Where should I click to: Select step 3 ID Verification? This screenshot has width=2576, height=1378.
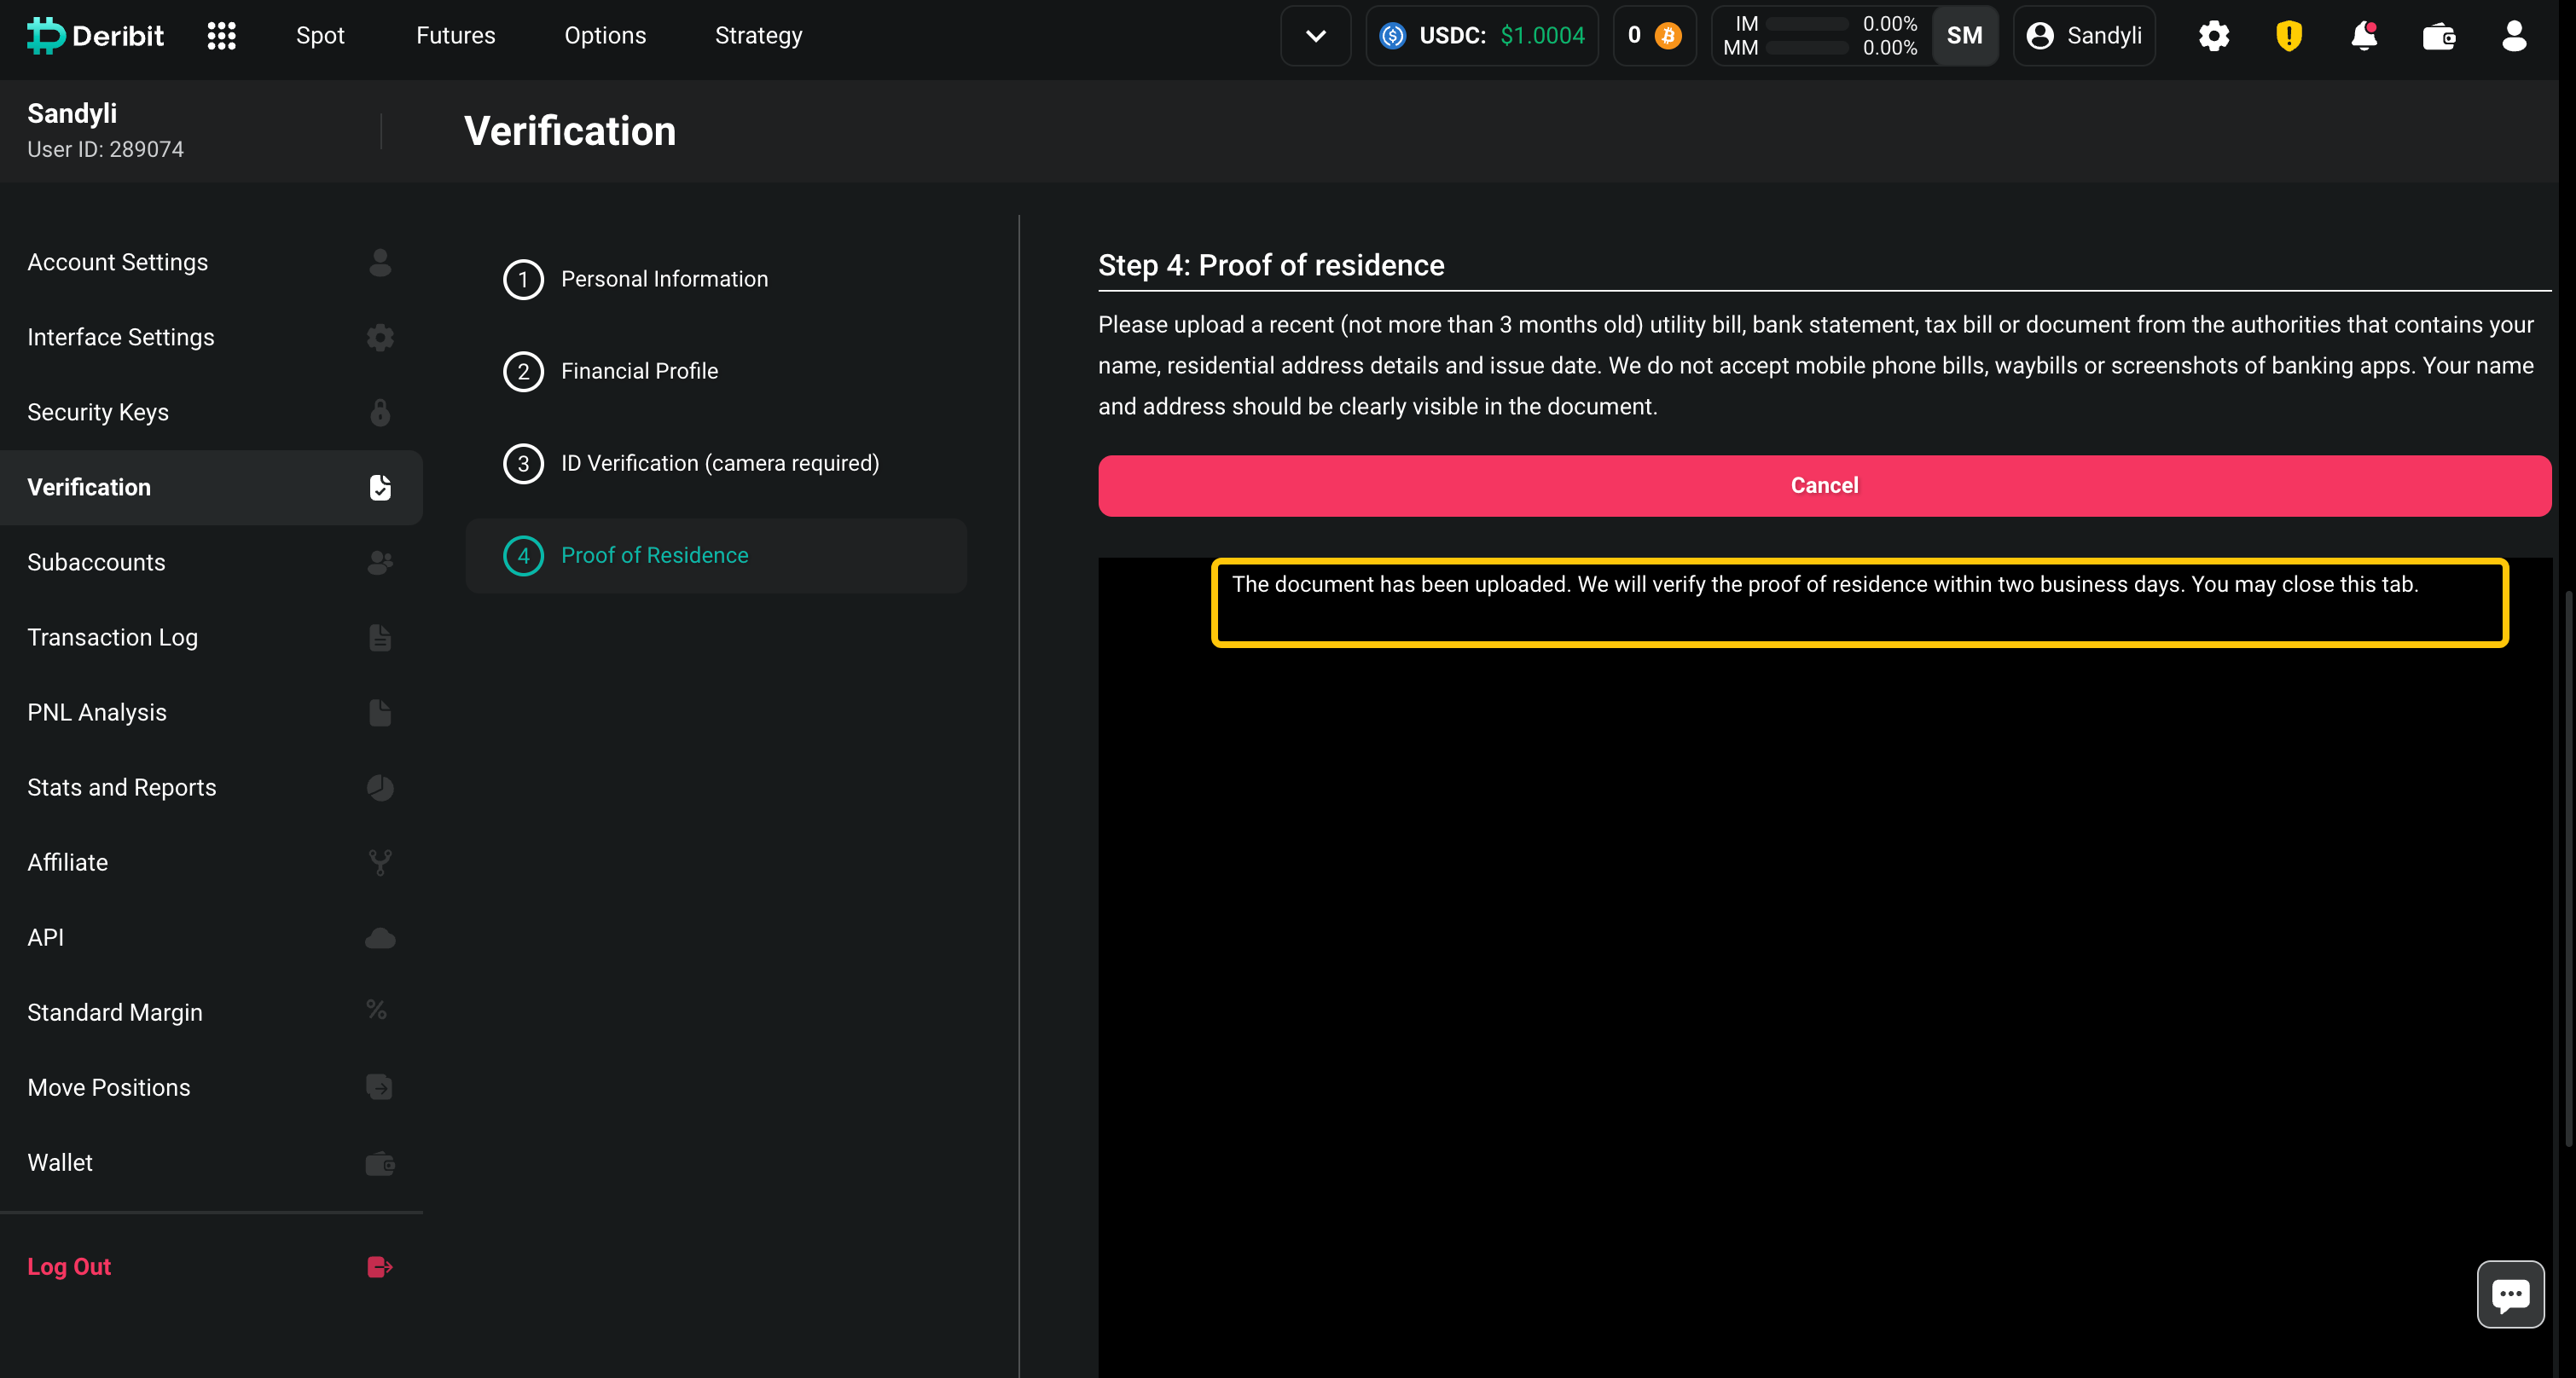[x=719, y=463]
